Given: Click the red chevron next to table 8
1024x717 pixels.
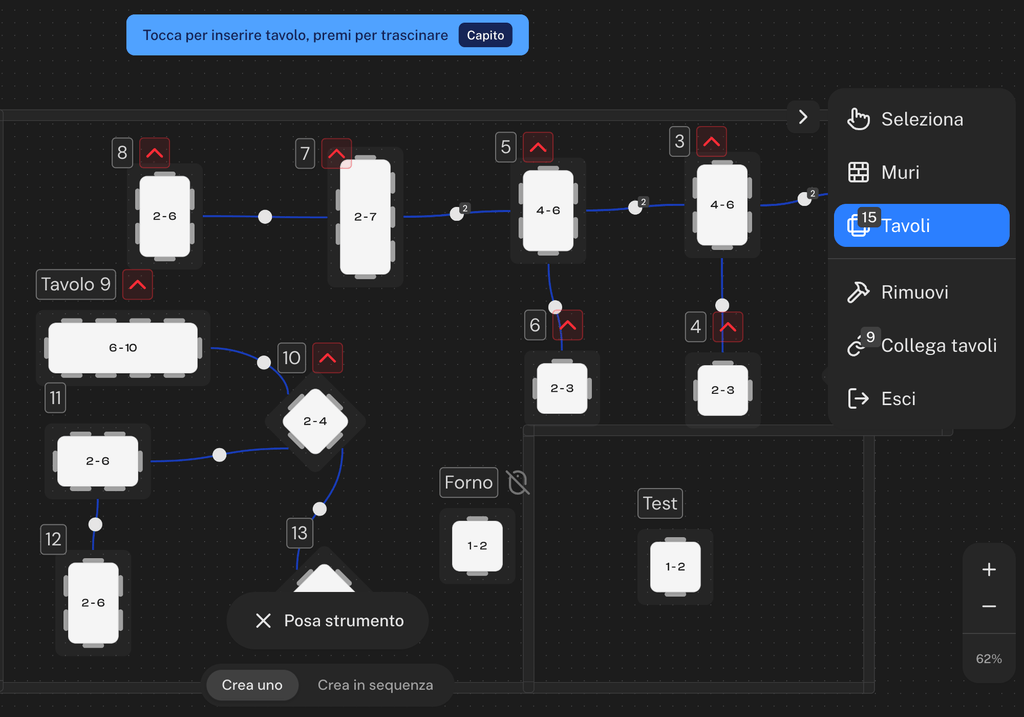Looking at the screenshot, I should [x=155, y=153].
